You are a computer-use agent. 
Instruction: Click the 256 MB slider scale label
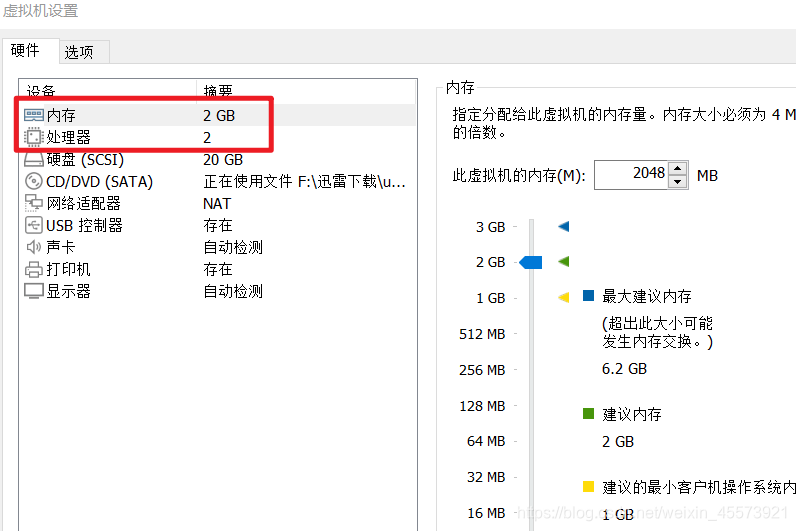(482, 370)
